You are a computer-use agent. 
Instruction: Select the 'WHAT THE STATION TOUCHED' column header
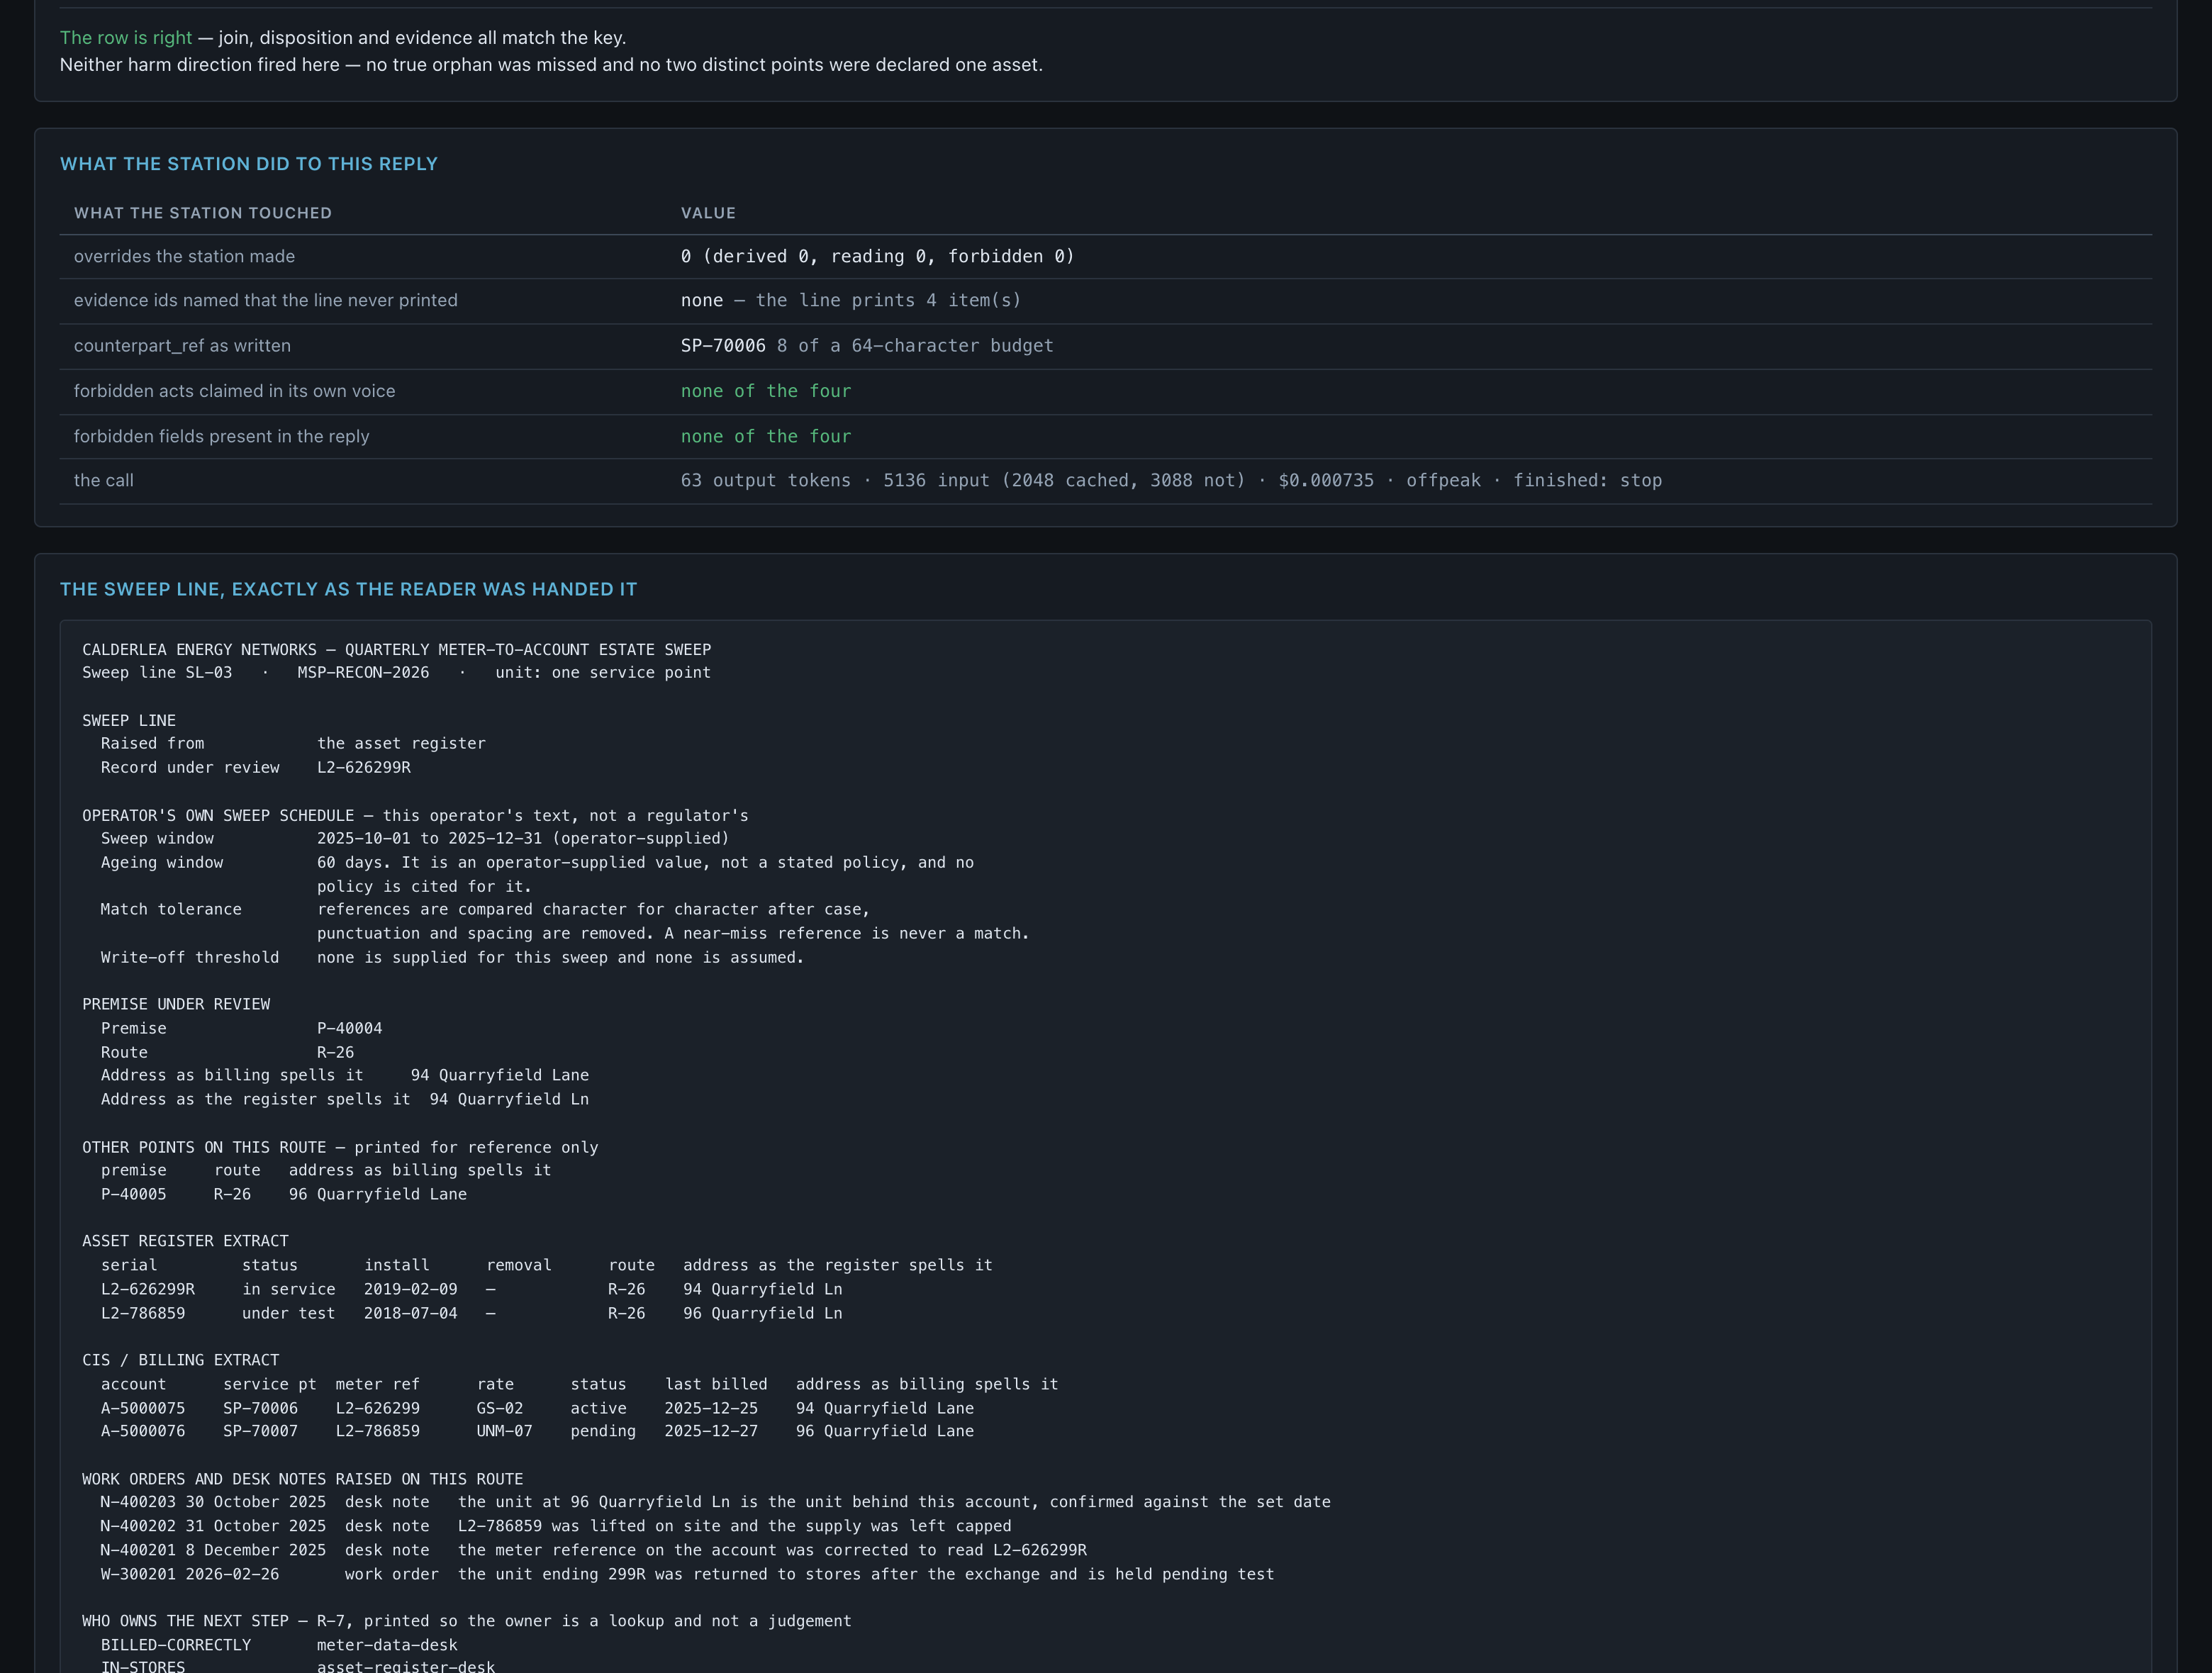click(x=203, y=213)
